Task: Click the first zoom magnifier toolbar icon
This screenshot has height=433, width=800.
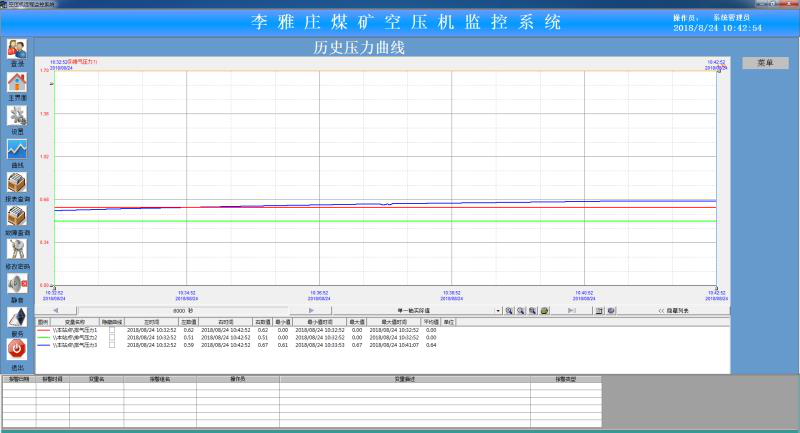Action: [x=509, y=311]
